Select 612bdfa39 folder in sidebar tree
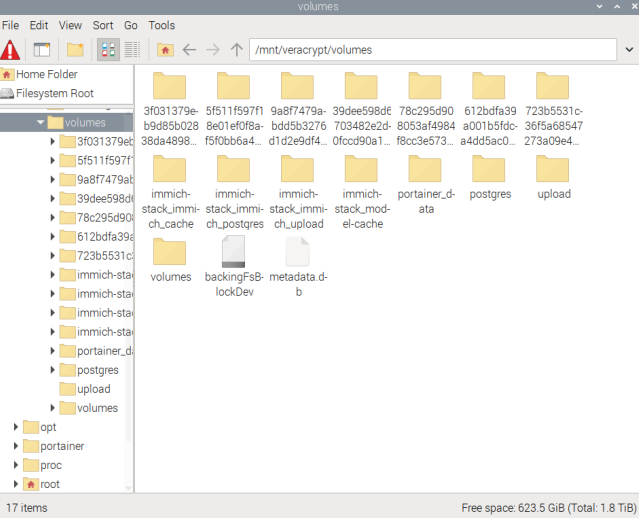The image size is (639, 518). [x=96, y=237]
